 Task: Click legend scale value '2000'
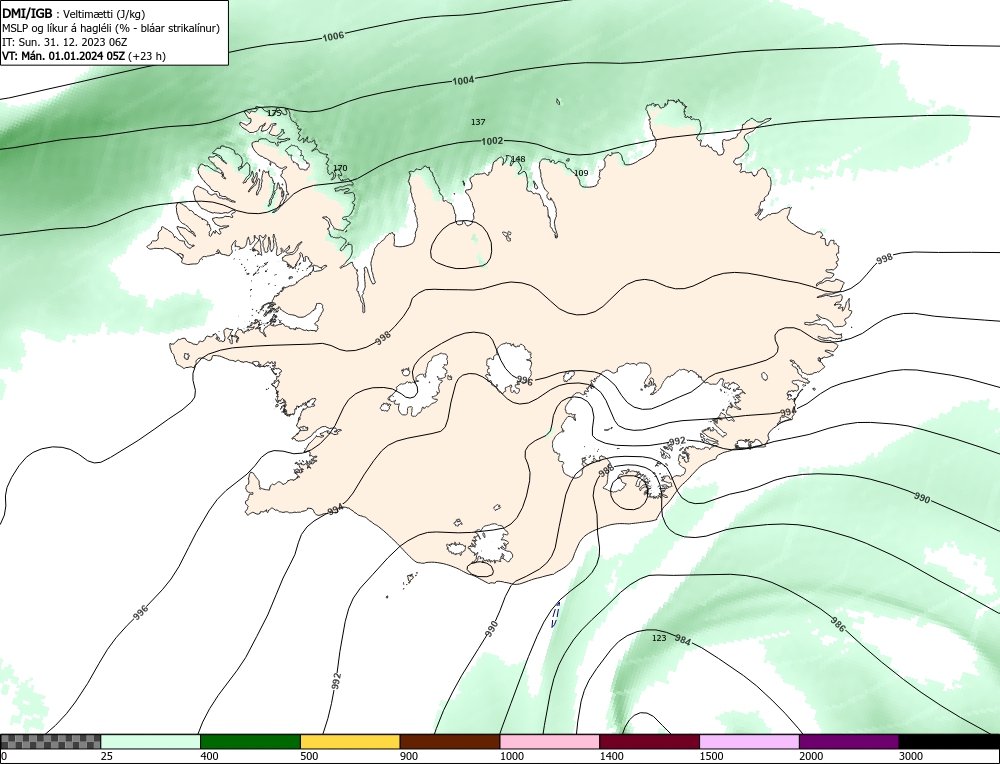pos(811,756)
